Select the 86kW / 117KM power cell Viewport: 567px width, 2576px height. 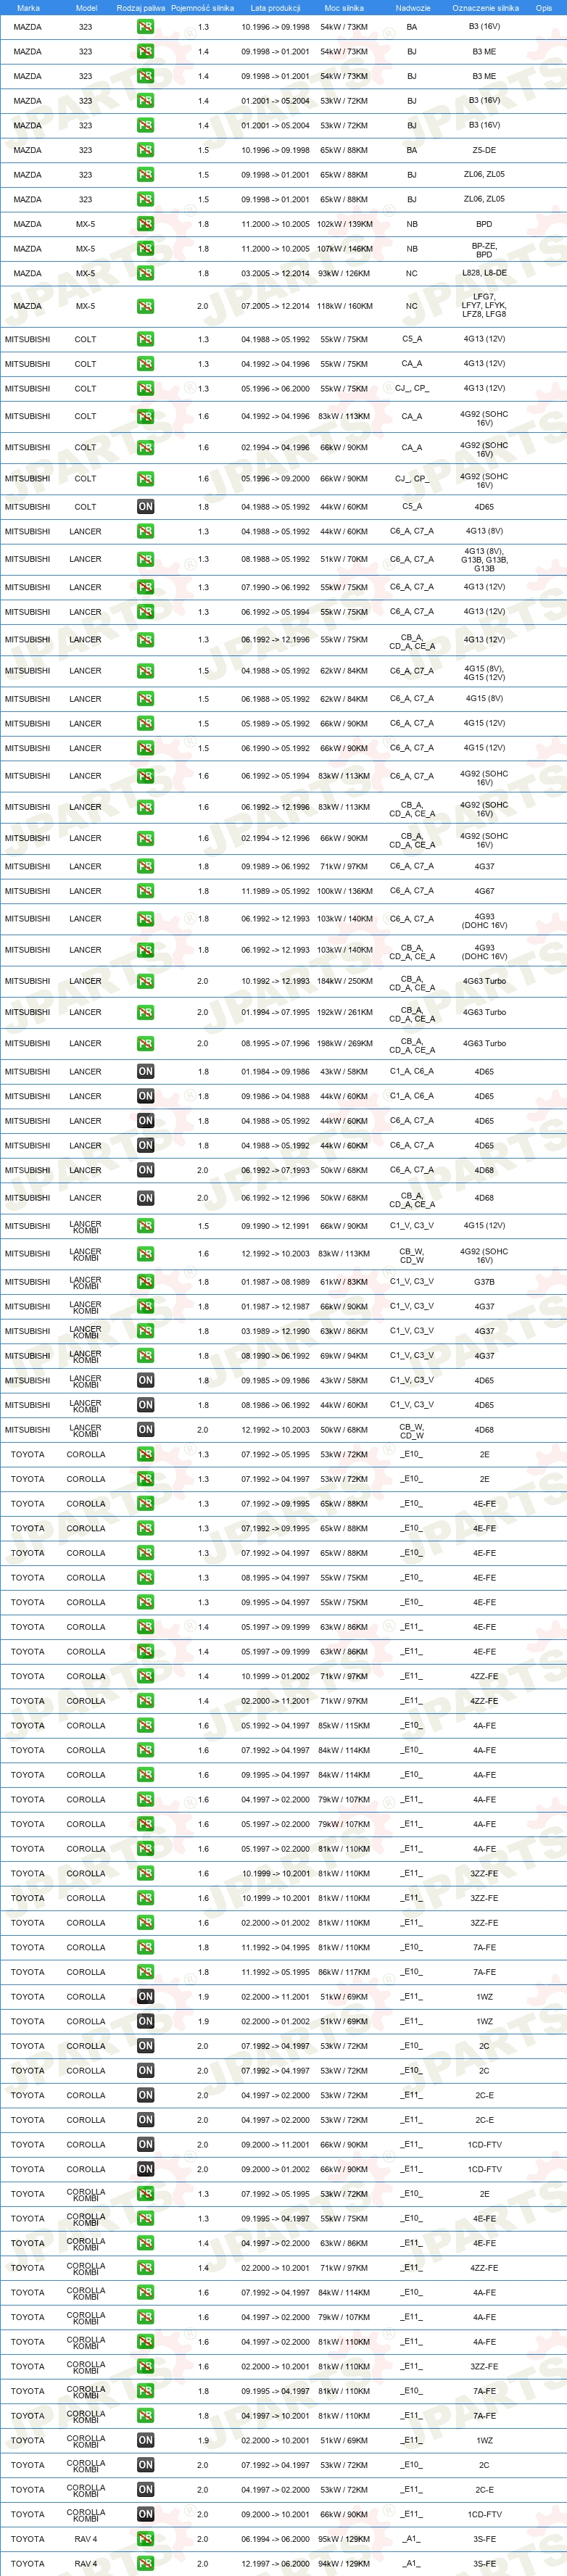point(344,1972)
